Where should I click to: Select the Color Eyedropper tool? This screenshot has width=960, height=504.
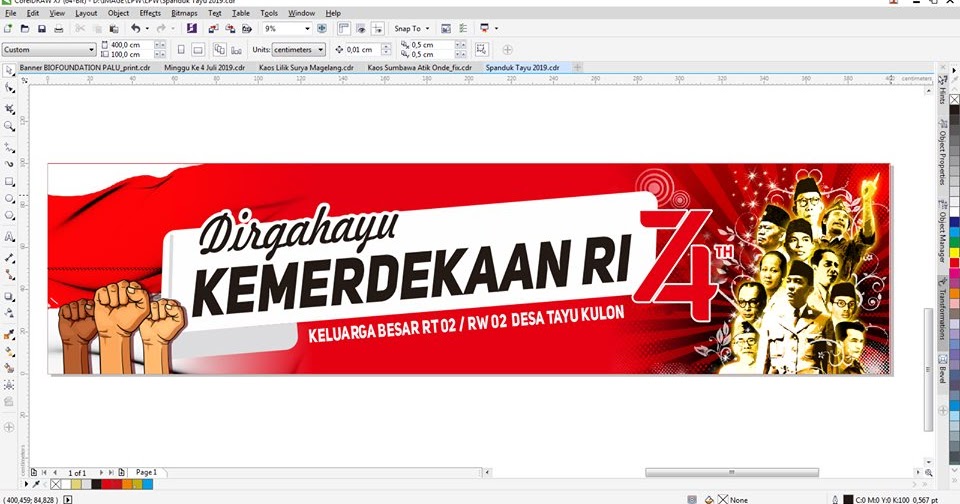(9, 334)
